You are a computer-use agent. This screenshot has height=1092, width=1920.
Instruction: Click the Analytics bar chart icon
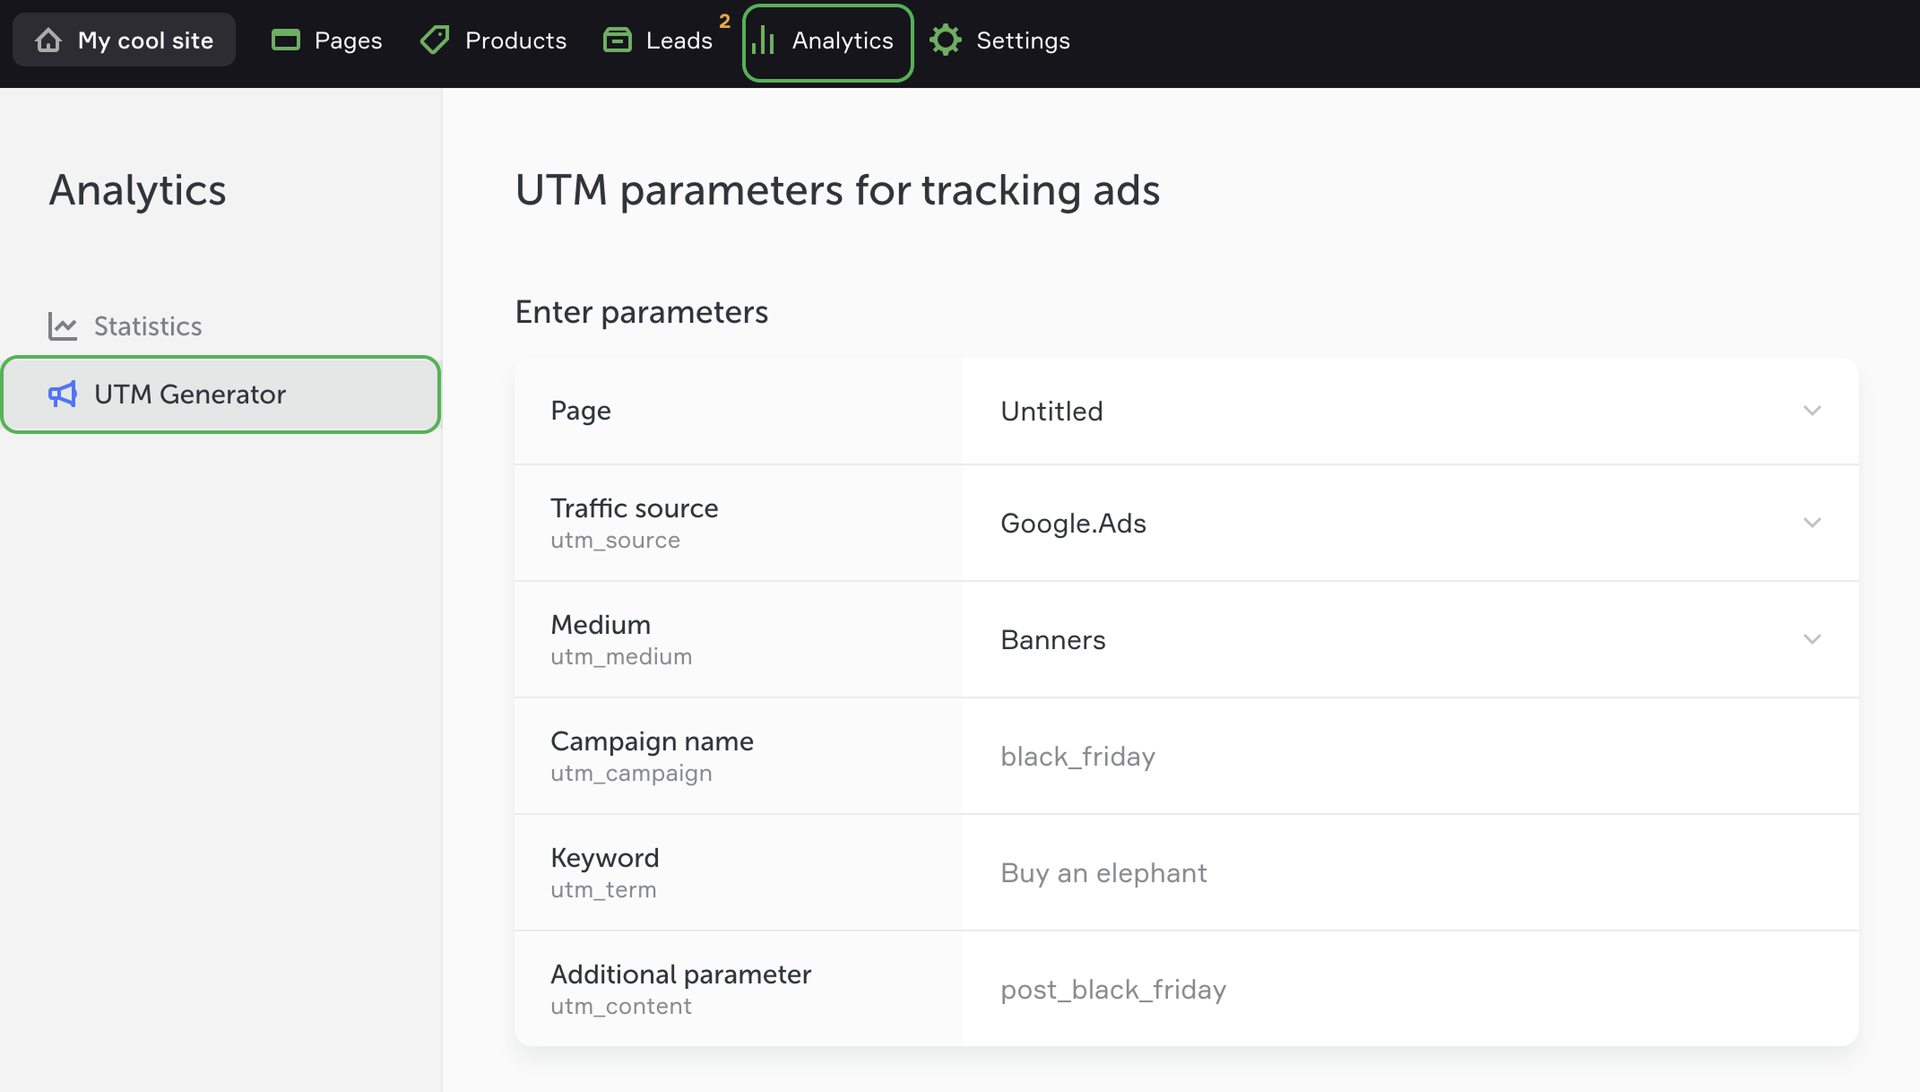pyautogui.click(x=763, y=40)
